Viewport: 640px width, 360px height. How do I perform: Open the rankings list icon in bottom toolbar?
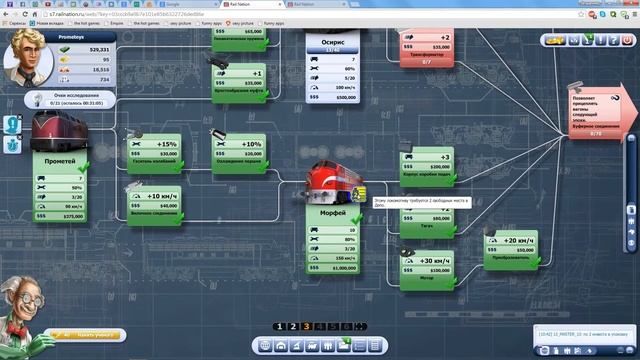tap(359, 346)
